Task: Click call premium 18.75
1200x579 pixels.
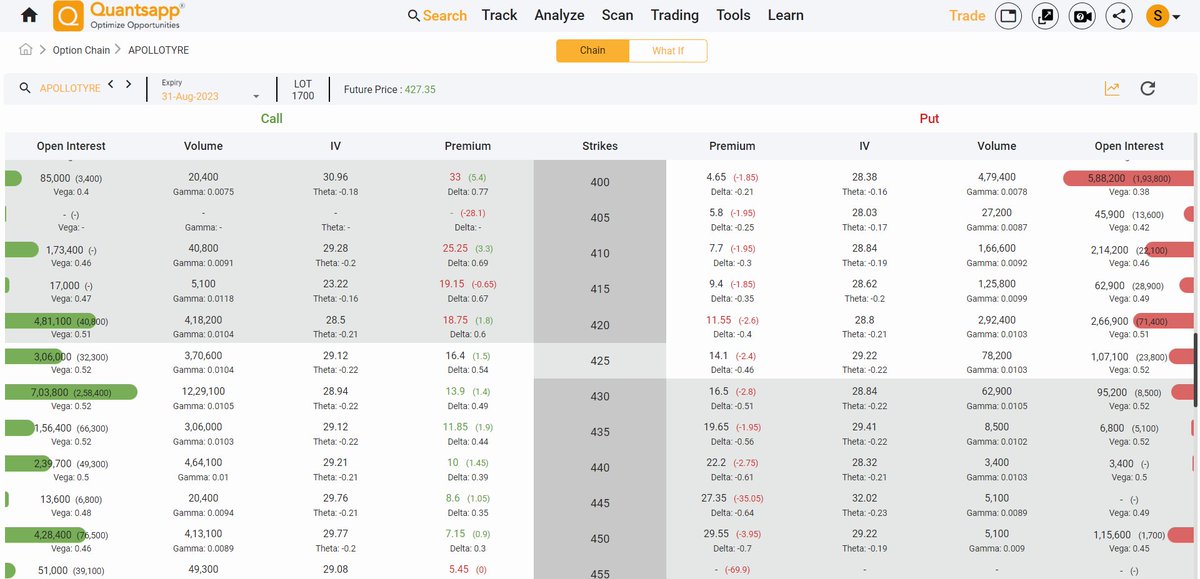Action: (455, 320)
